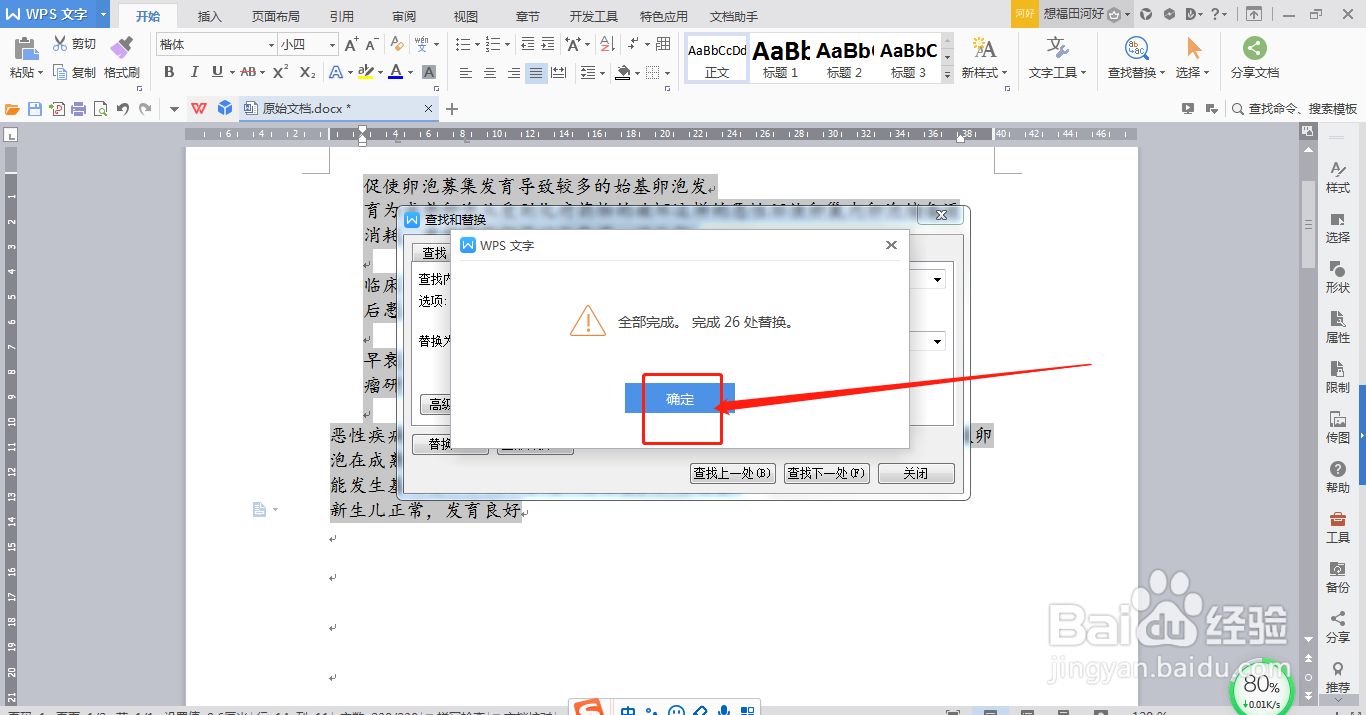The width and height of the screenshot is (1366, 715).
Task: Apply the 标题 2 style
Action: click(x=845, y=59)
